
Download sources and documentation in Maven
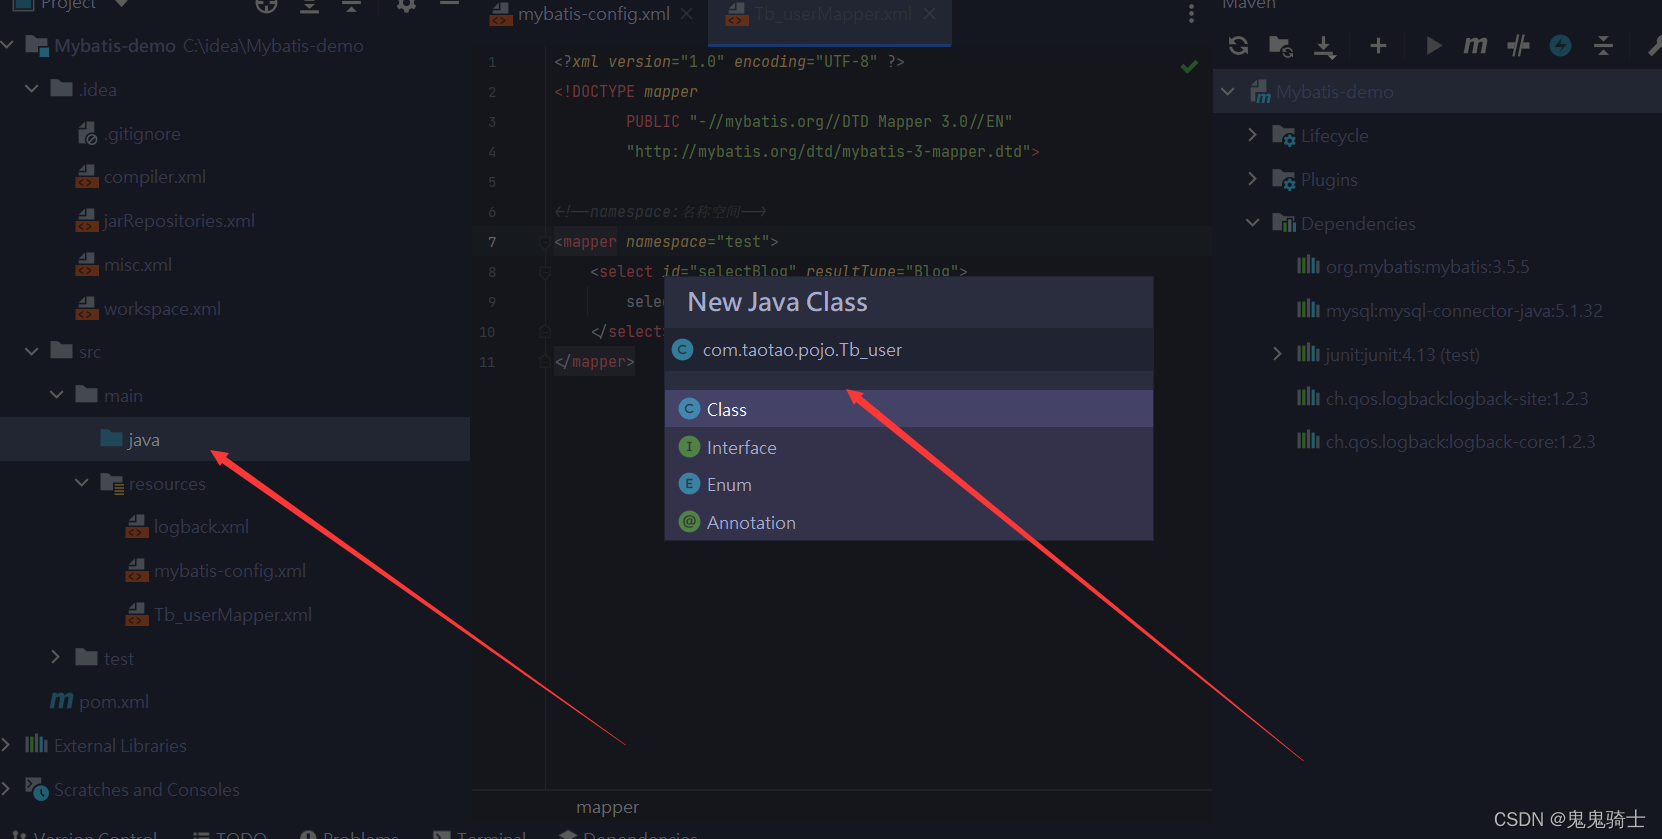click(1324, 46)
